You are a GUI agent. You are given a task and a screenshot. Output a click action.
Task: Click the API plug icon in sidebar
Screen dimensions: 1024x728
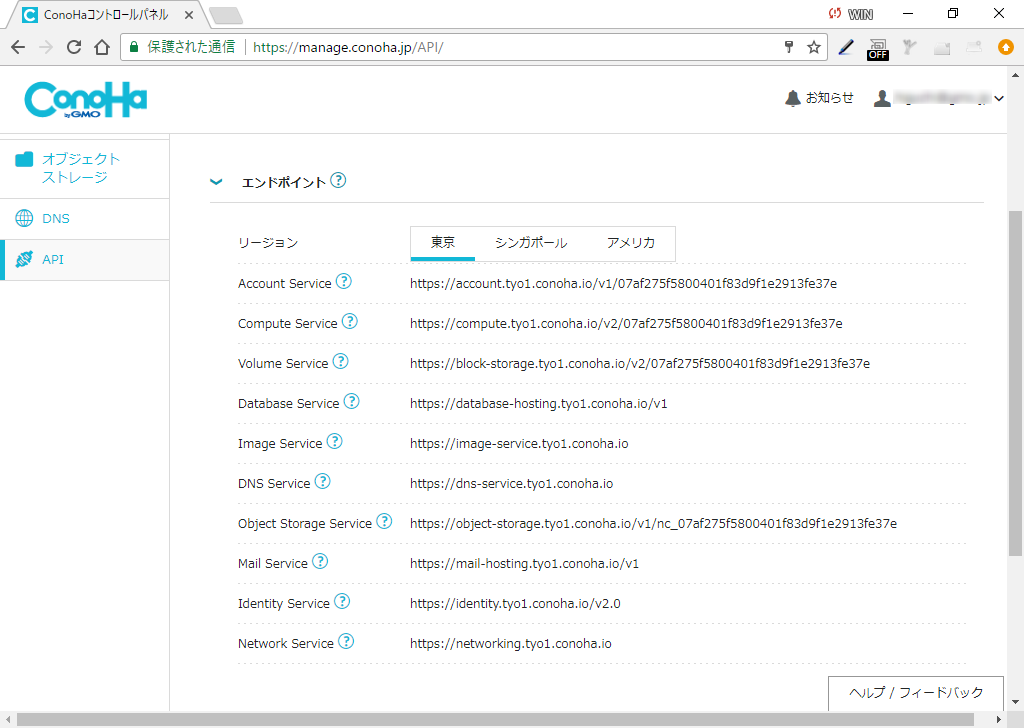(x=24, y=259)
